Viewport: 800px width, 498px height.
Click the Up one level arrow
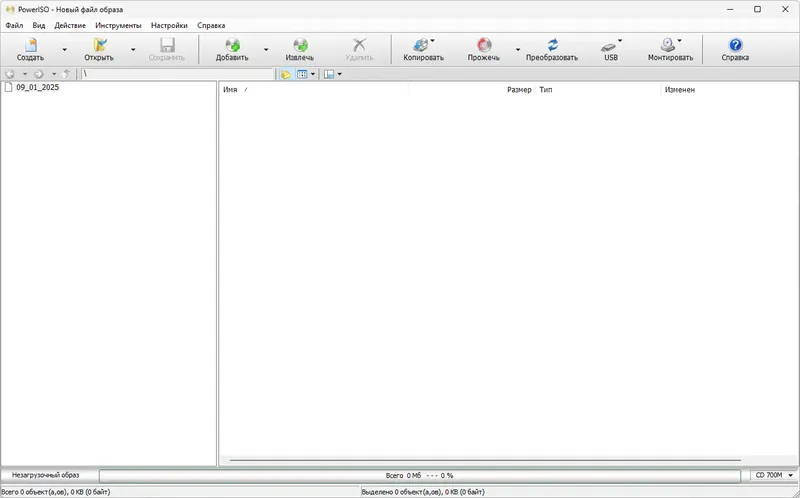(x=67, y=74)
